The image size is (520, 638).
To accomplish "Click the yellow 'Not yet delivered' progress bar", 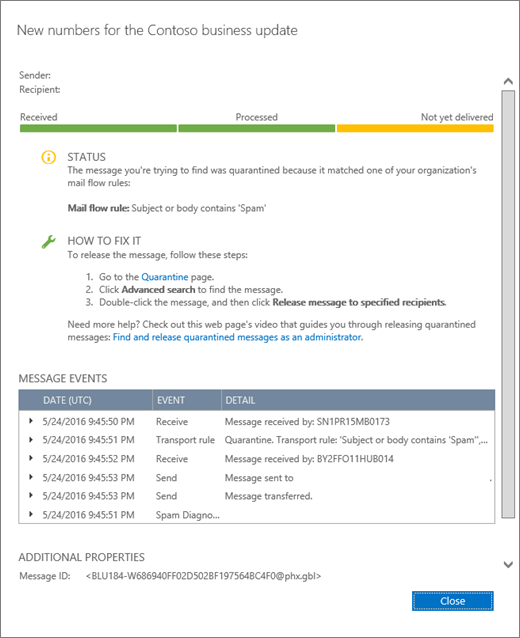I will pyautogui.click(x=415, y=129).
